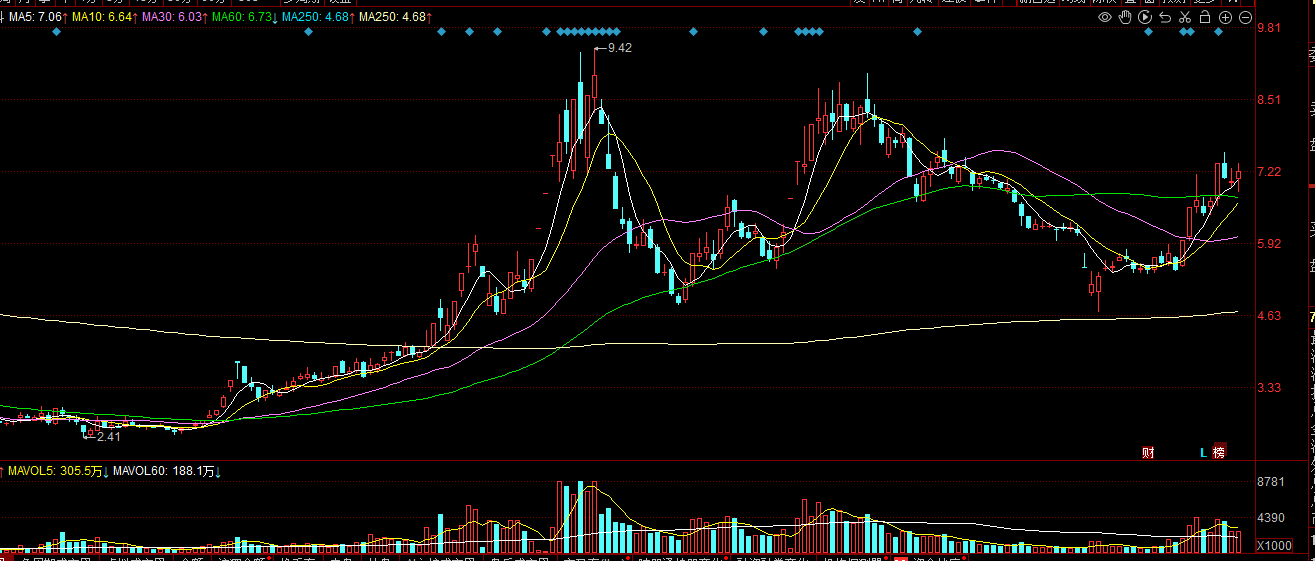The image size is (1315, 561).
Task: Toggle the padlock lock icon
Action: click(x=1205, y=17)
